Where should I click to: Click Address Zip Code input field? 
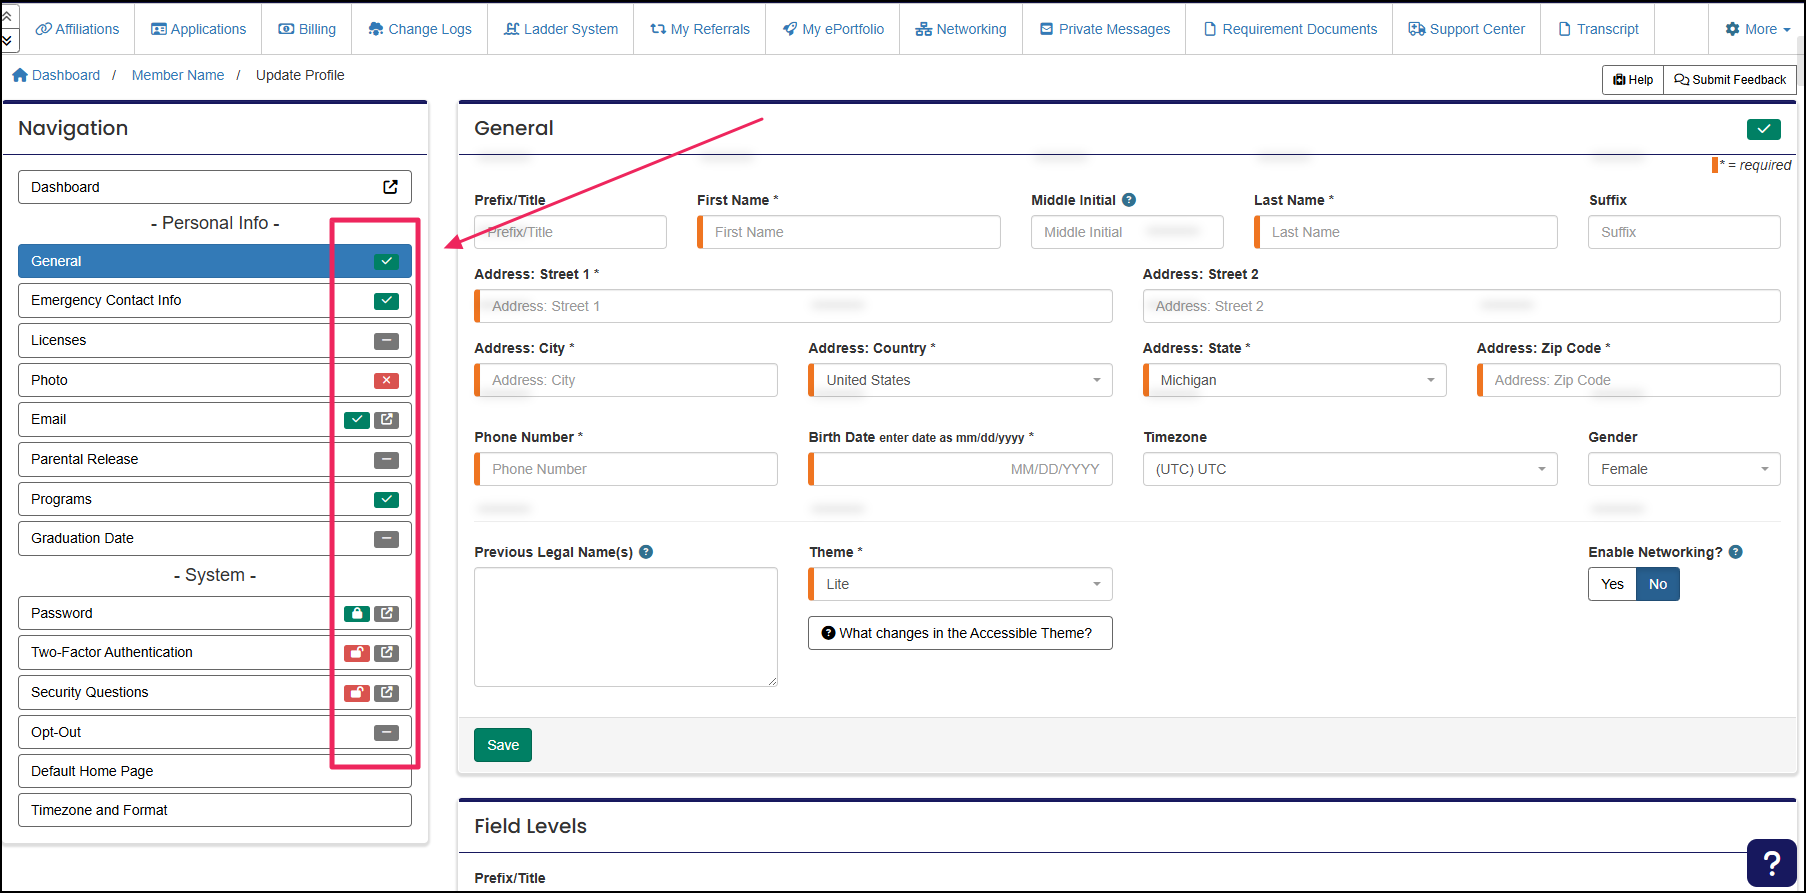[x=1629, y=380]
